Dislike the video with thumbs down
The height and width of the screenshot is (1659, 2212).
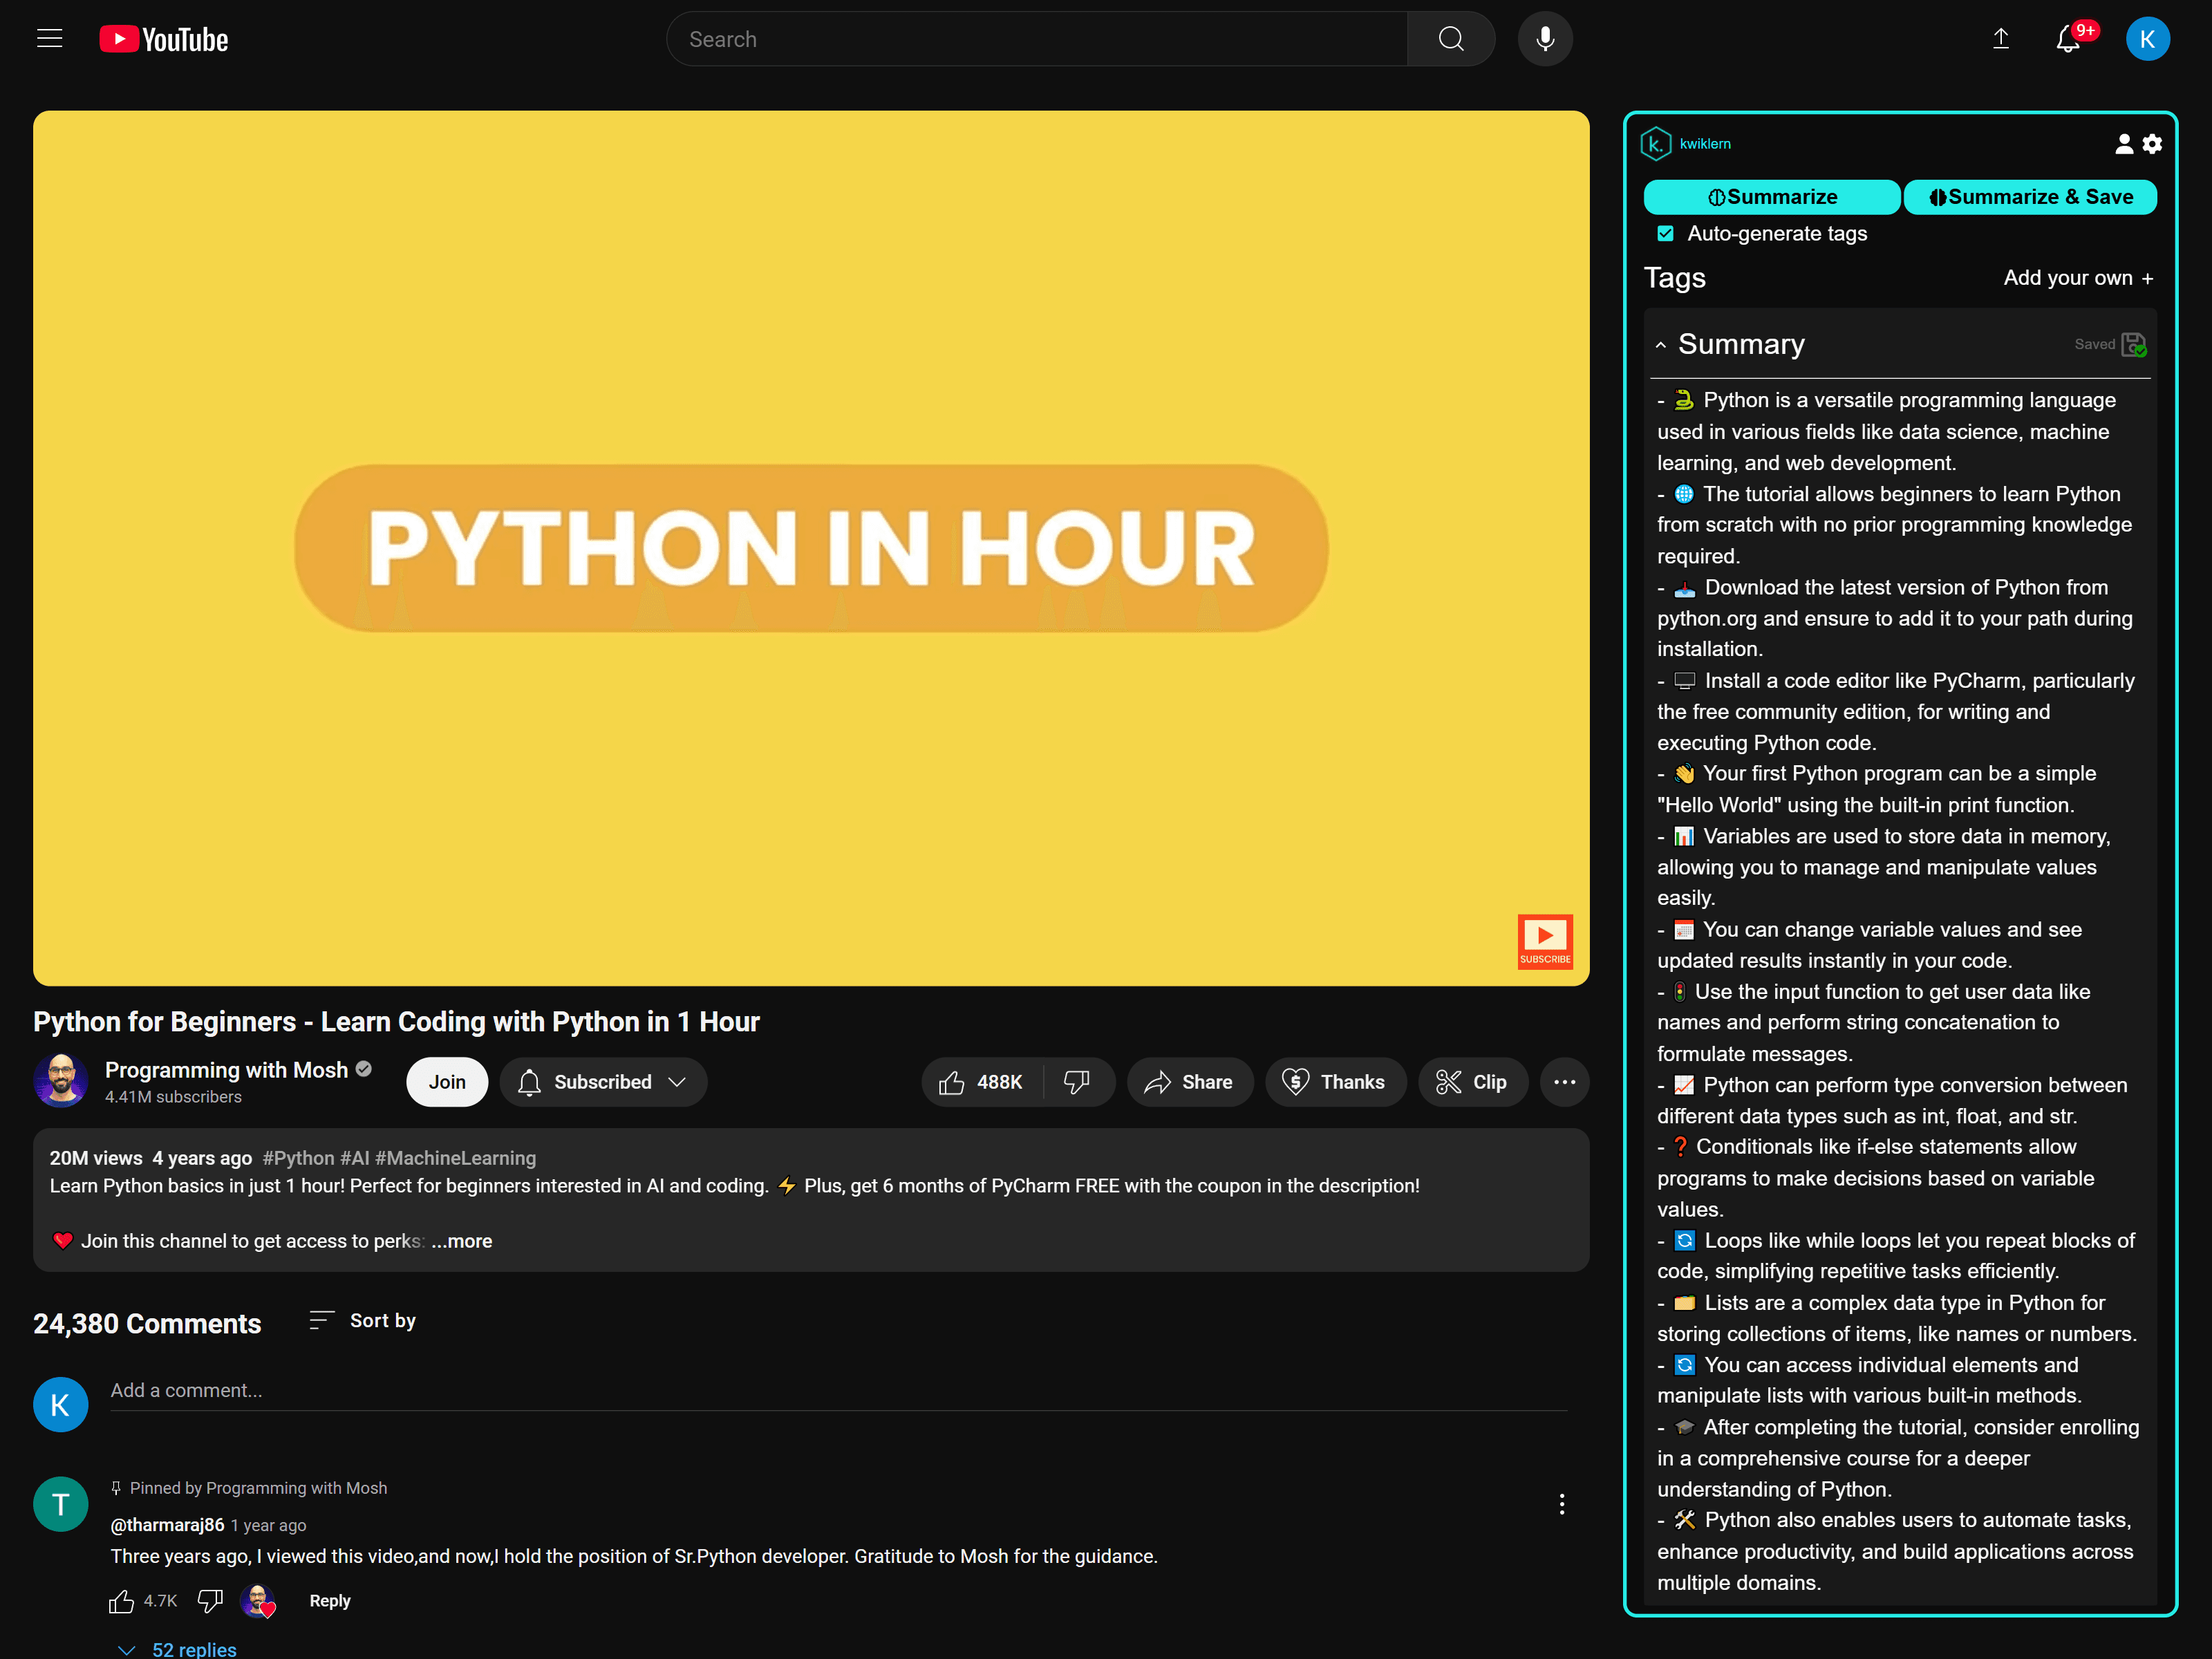point(1077,1082)
